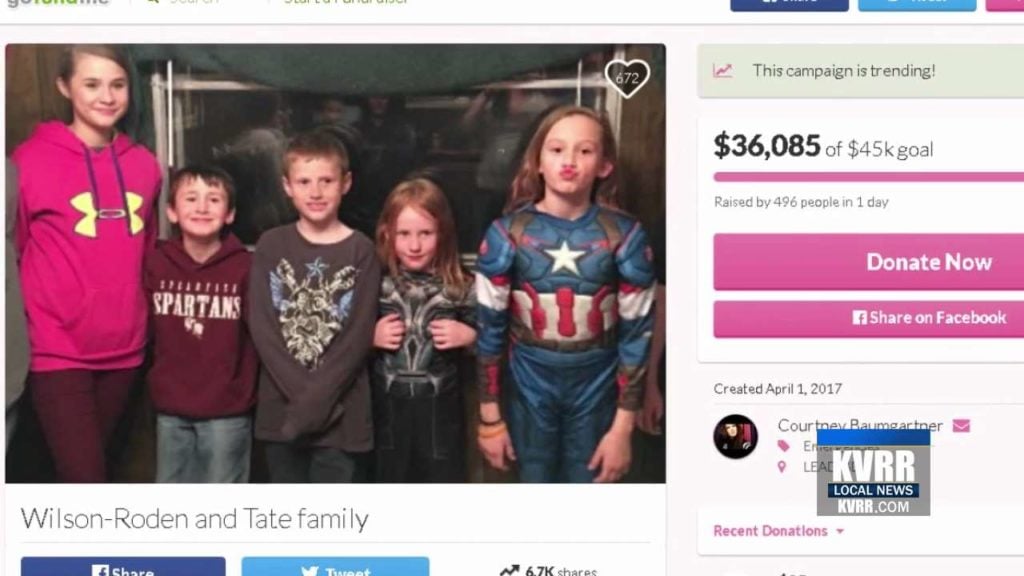Expand the Recent Donations dropdown
Viewport: 1024px width, 576px height.
point(778,531)
